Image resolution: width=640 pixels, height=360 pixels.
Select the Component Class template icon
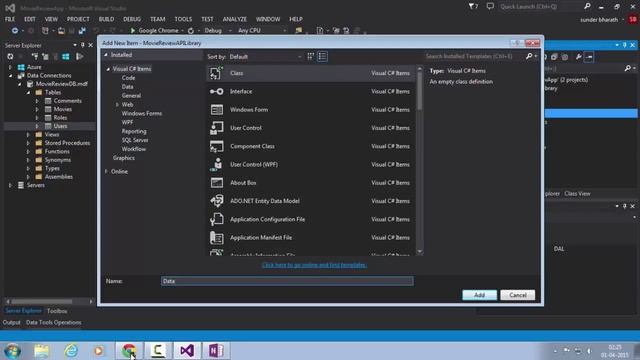(216, 146)
